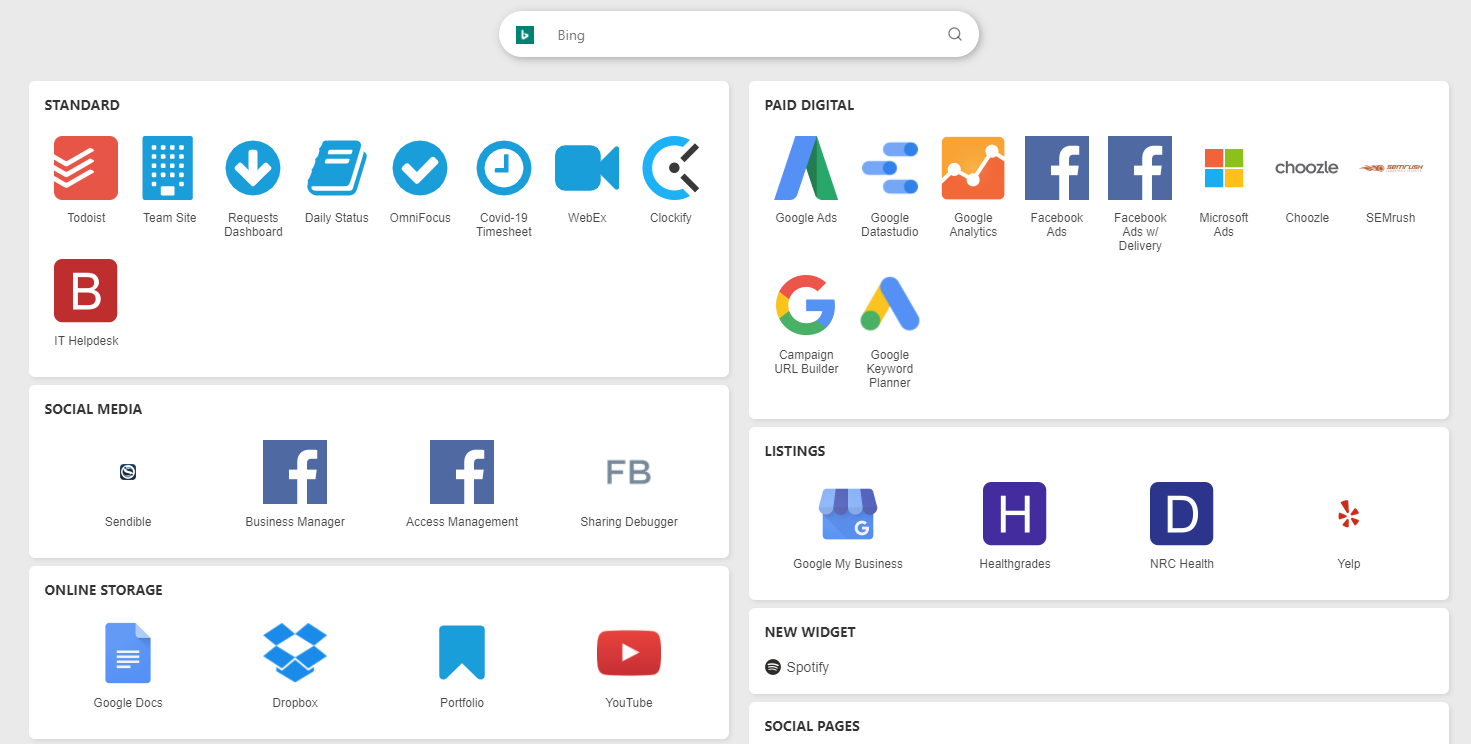Screen dimensions: 1471x744
Task: Open the Todoist shortcut icon
Action: tap(86, 168)
